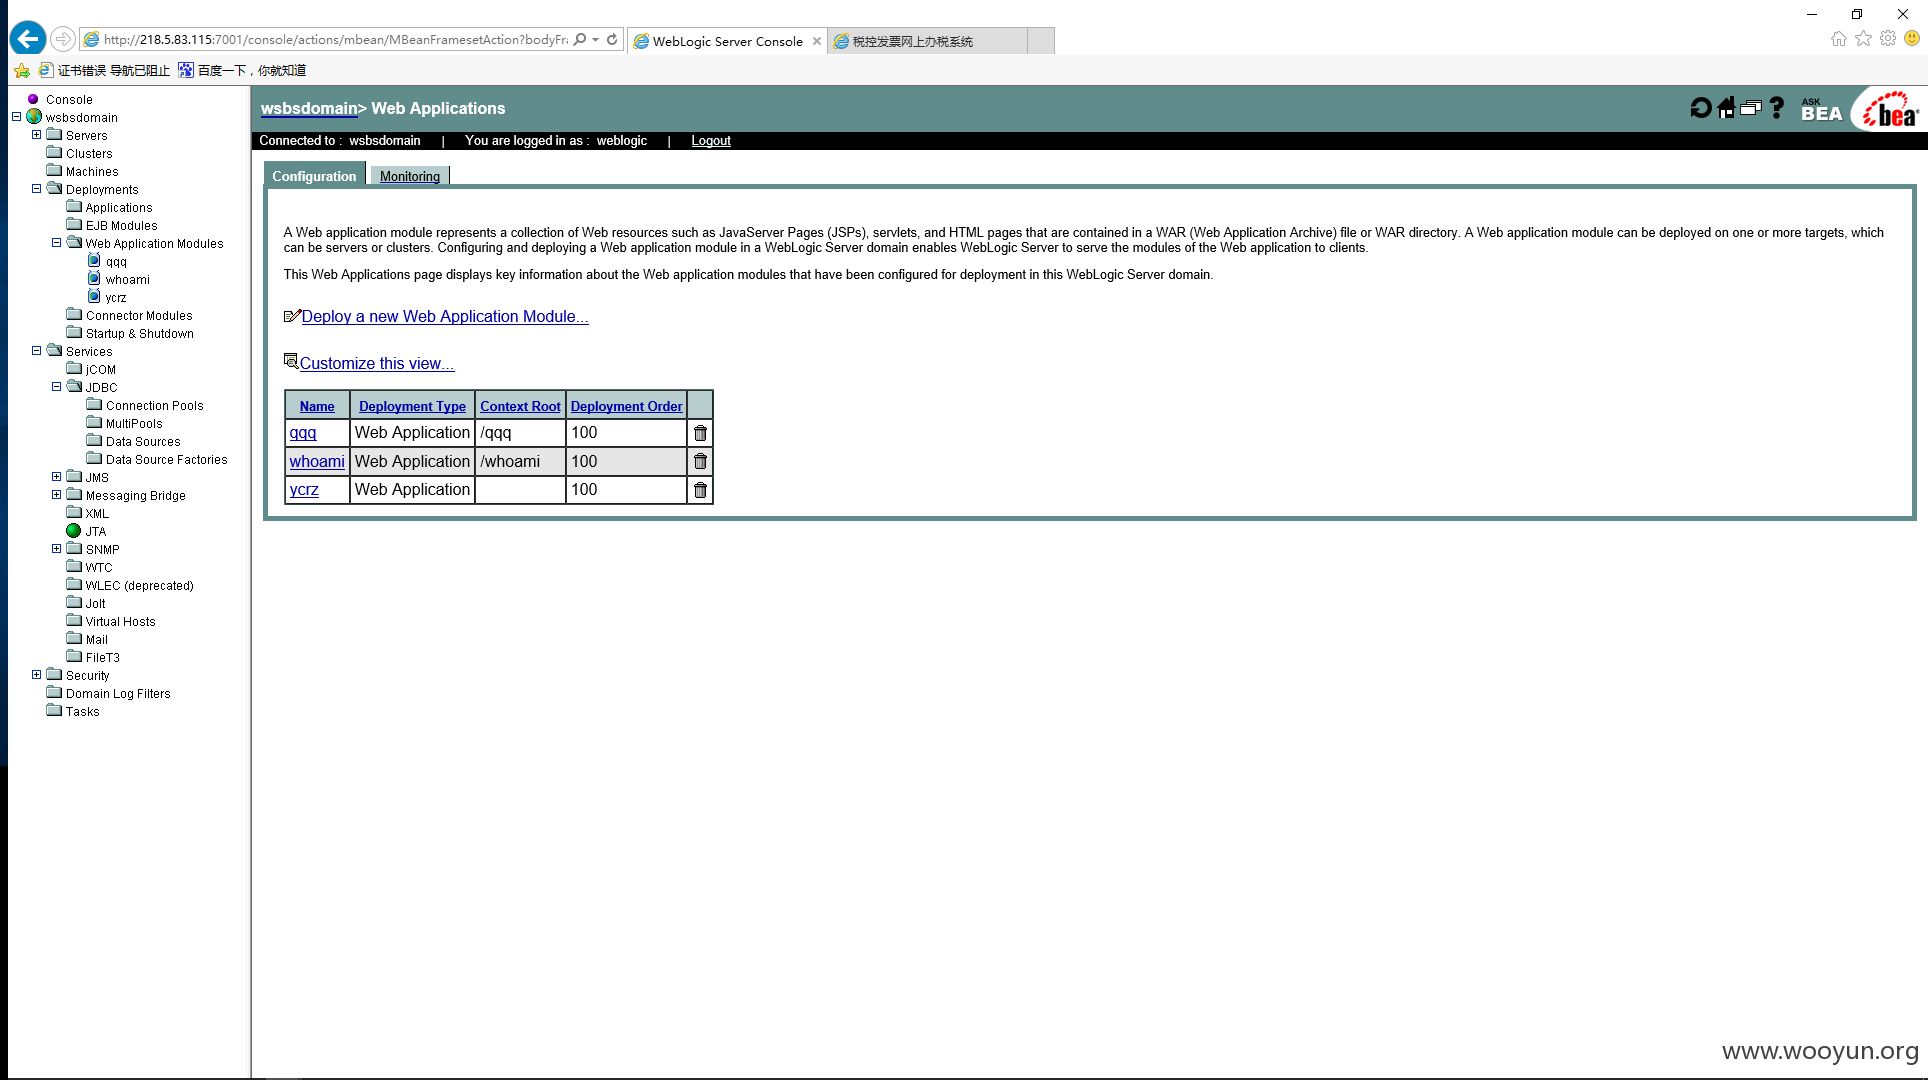
Task: Click the browser back arrow button
Action: 28,39
